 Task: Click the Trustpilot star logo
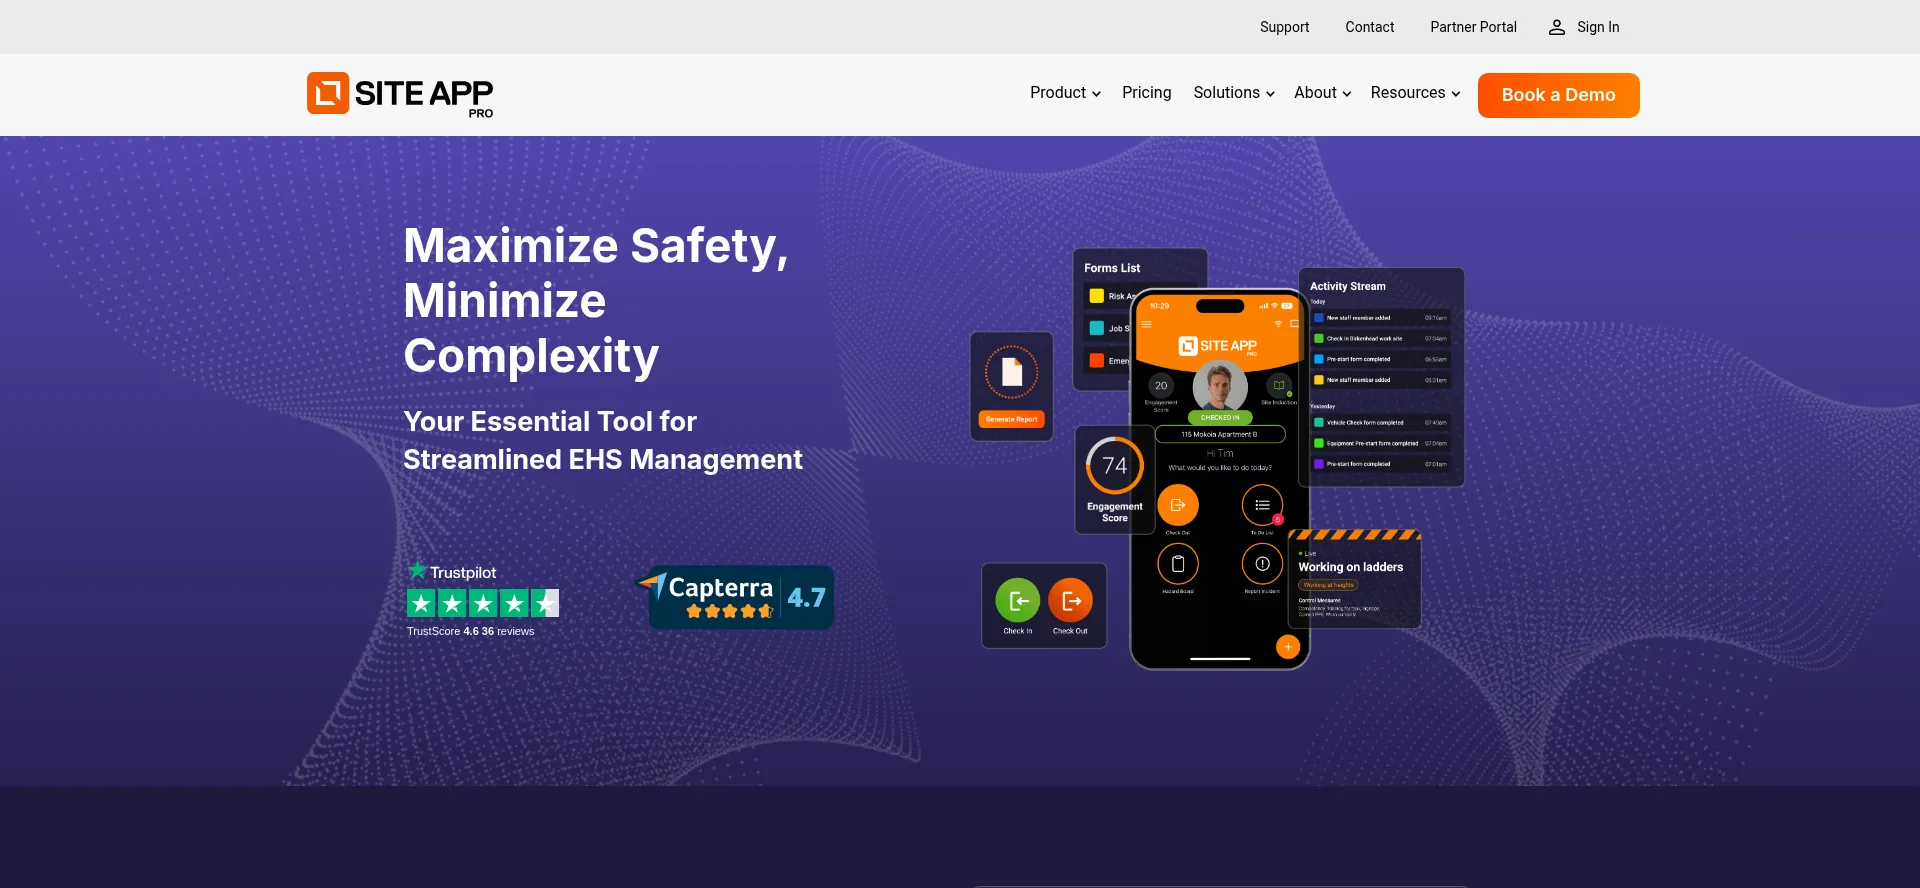[x=418, y=570]
